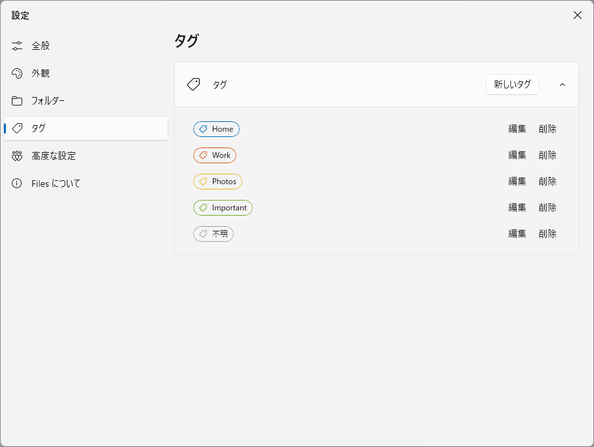Create a tag with 新しいタグ button
Viewport: 594px width, 447px height.
pyautogui.click(x=512, y=84)
